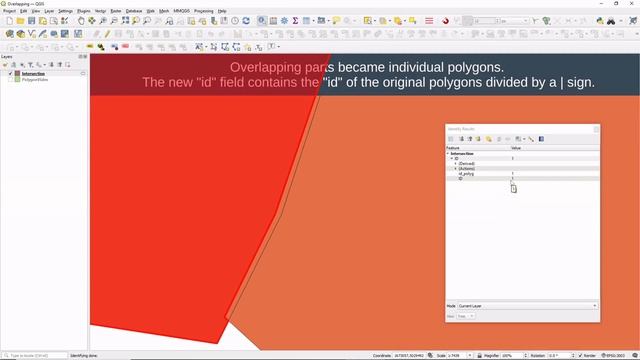Image resolution: width=640 pixels, height=360 pixels.
Task: Click the yellow label tool icon
Action: tap(90, 47)
